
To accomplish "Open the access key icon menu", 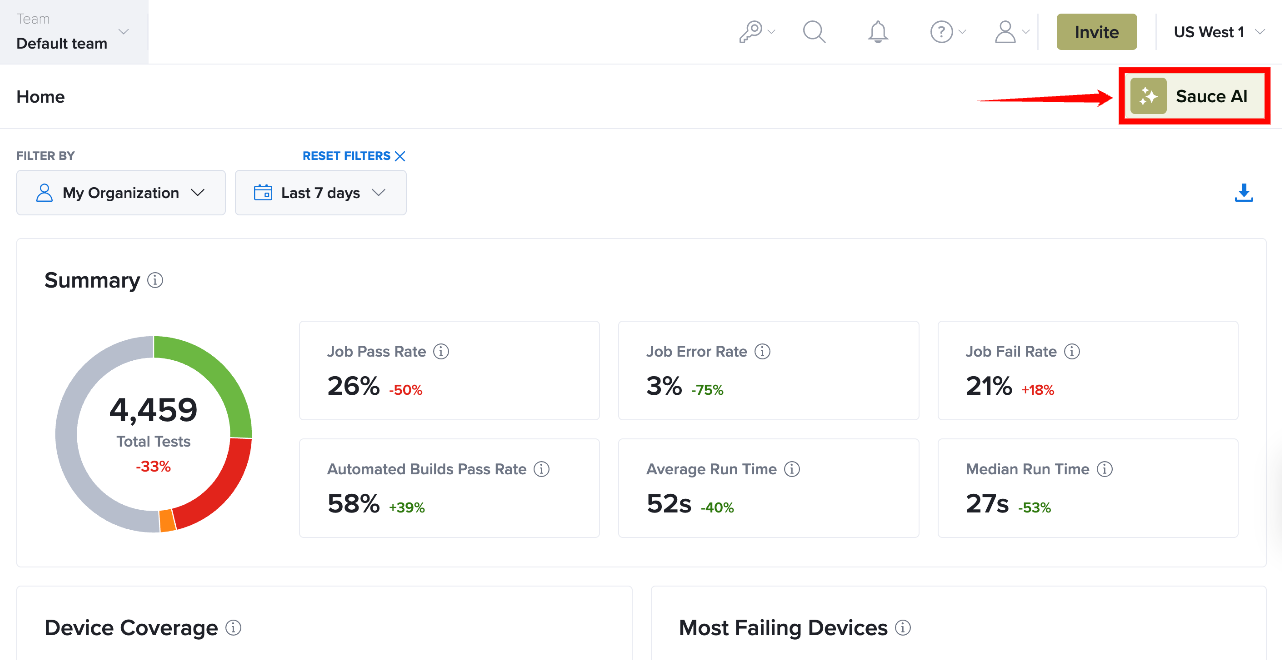I will [756, 32].
